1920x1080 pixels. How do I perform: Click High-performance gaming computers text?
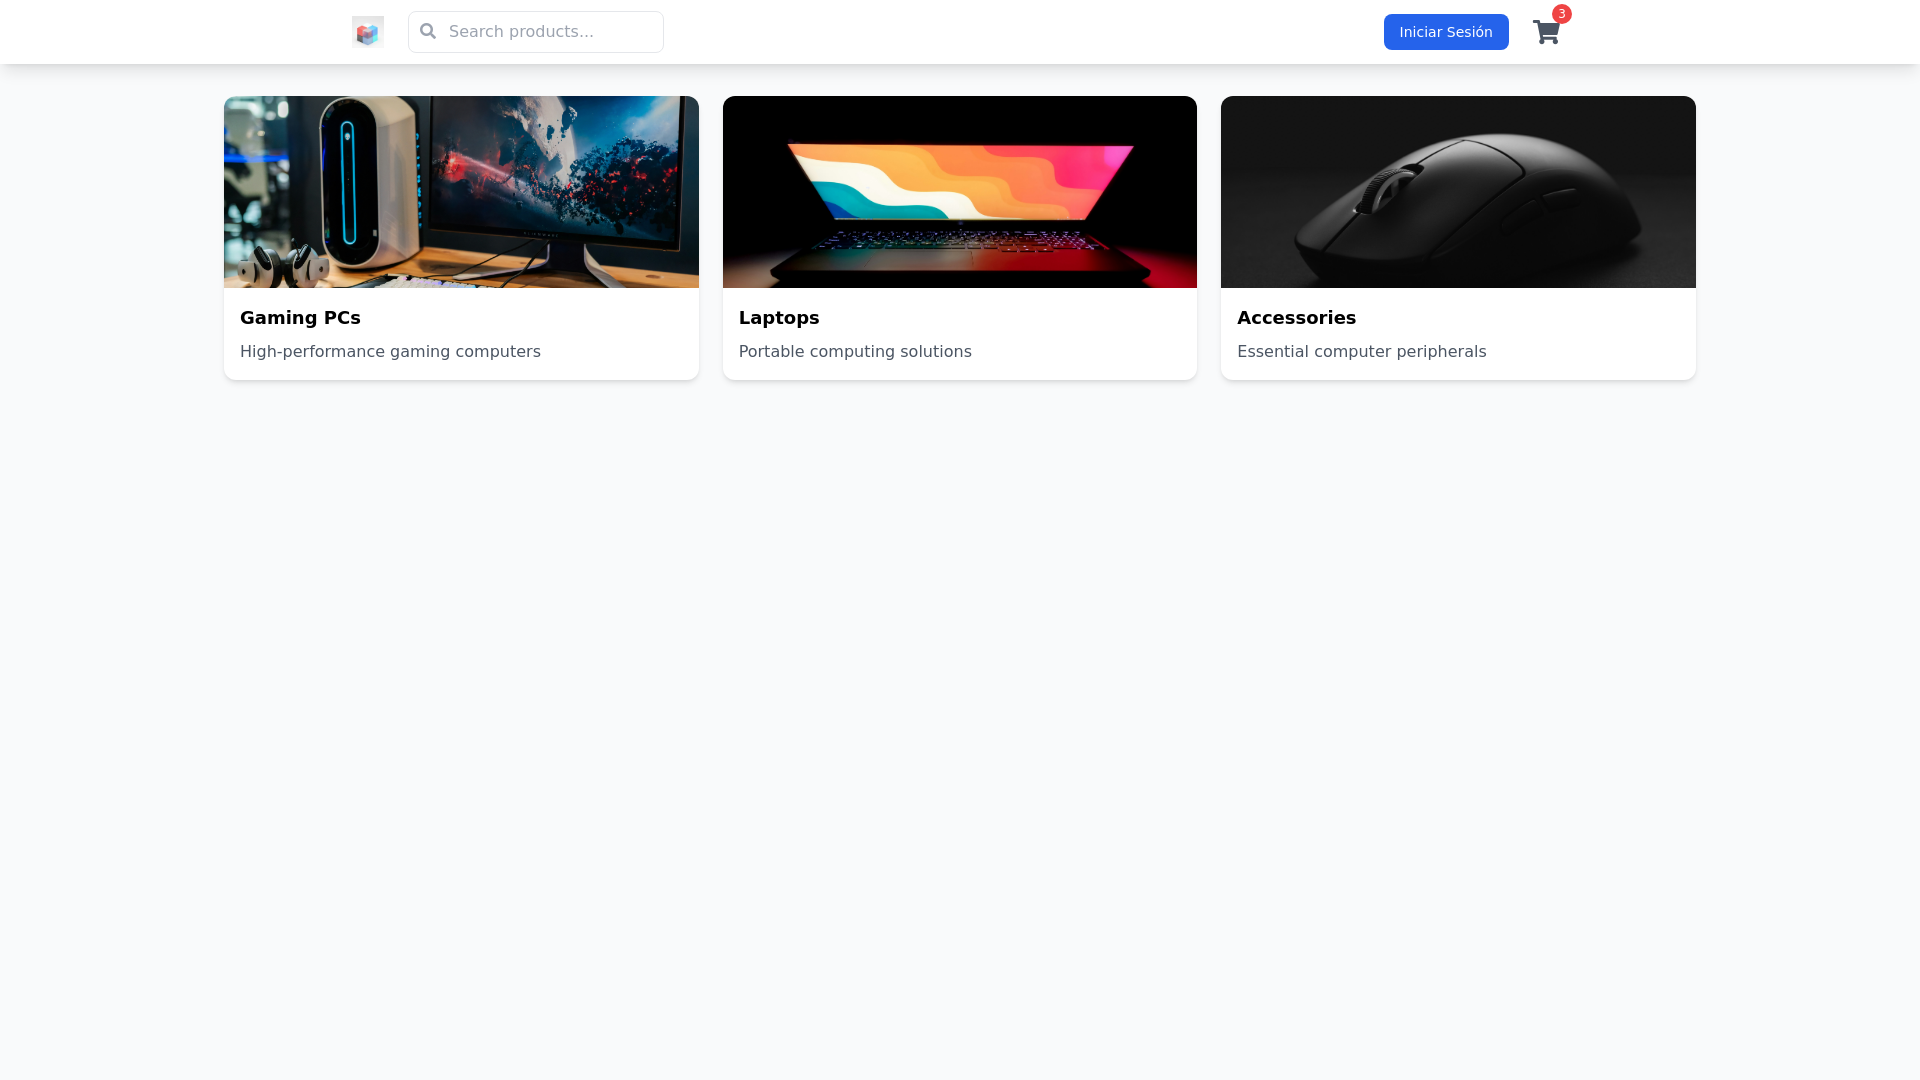point(390,351)
